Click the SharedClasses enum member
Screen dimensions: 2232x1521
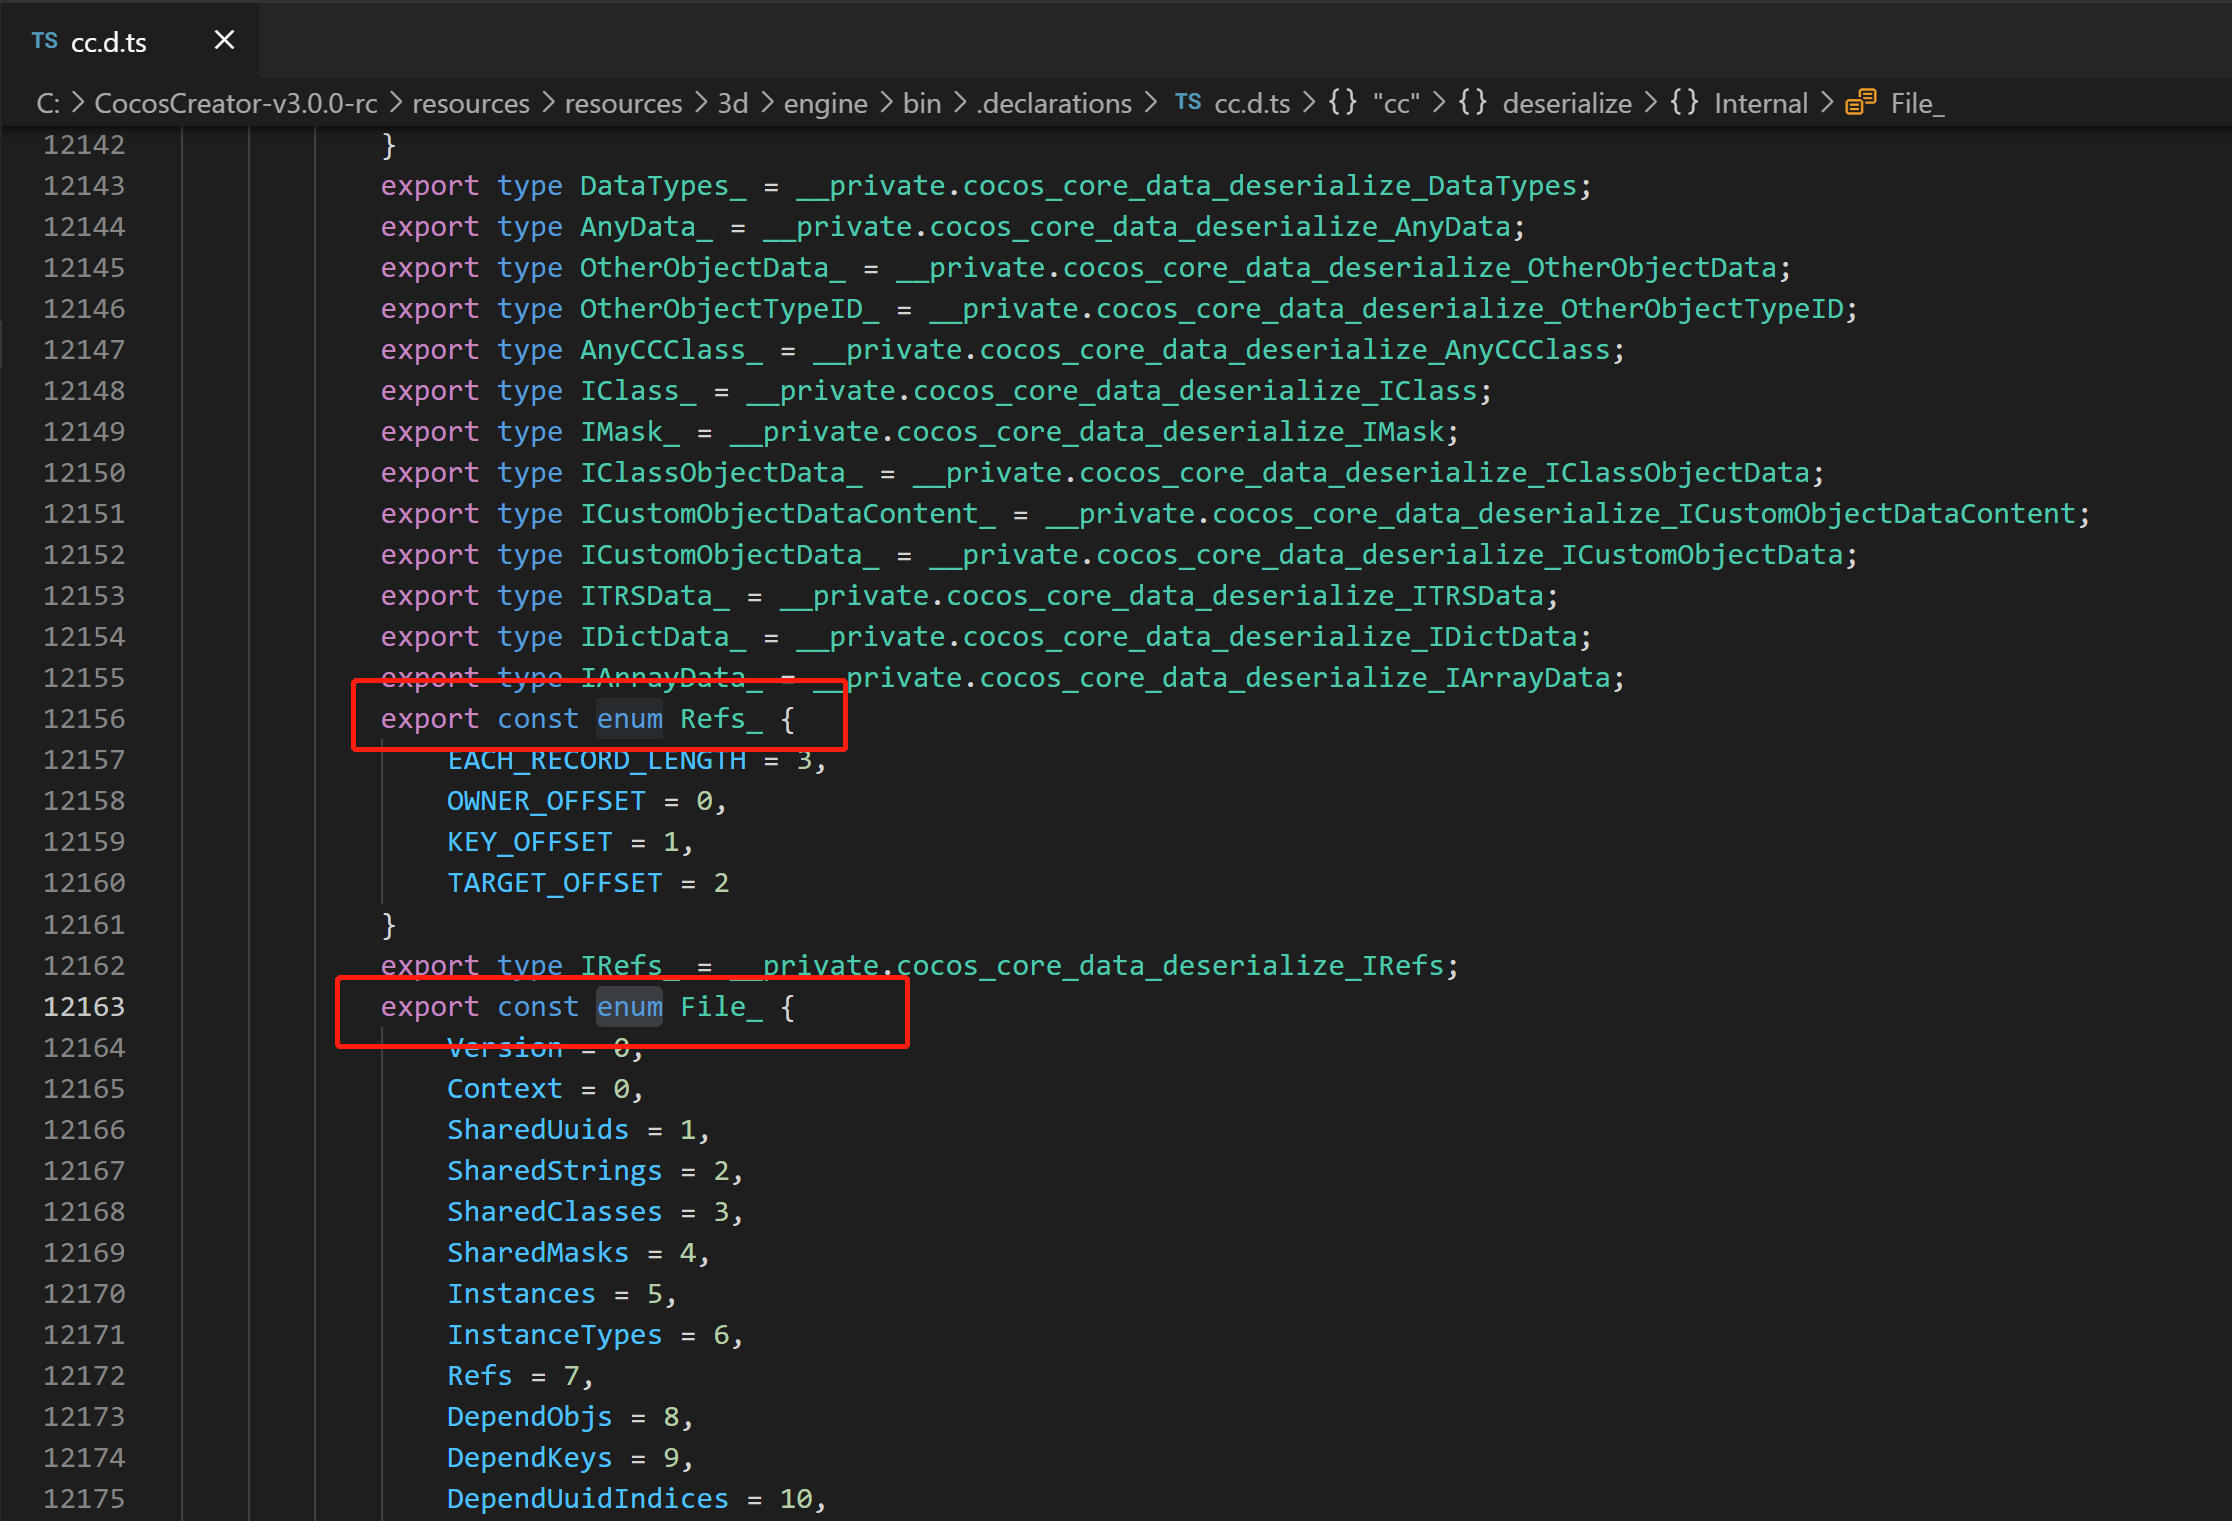pos(554,1211)
